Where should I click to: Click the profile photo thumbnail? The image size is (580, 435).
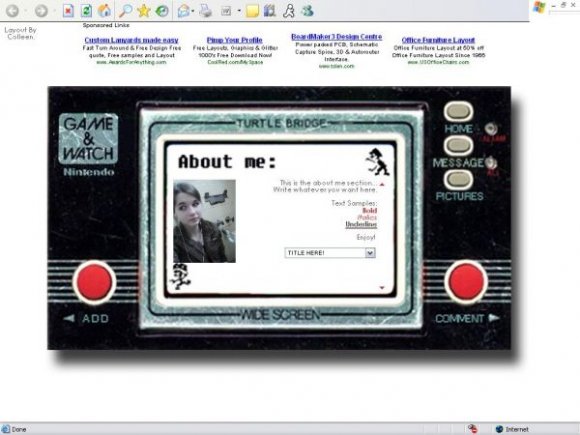pos(205,221)
